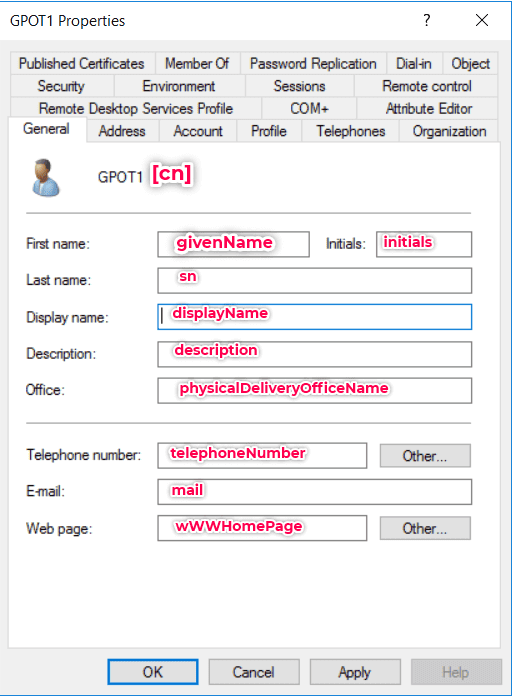Switch to the Address tab
Viewport: 513px width, 697px height.
[122, 131]
